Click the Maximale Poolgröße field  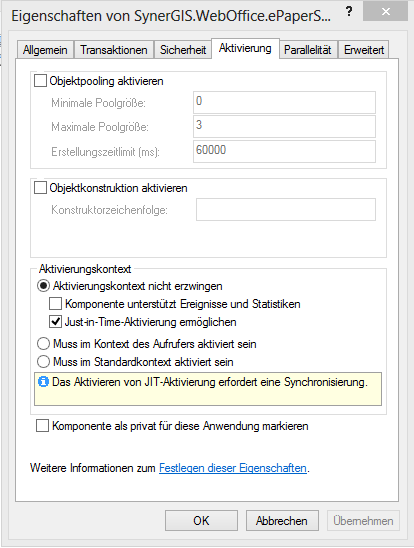pyautogui.click(x=284, y=127)
